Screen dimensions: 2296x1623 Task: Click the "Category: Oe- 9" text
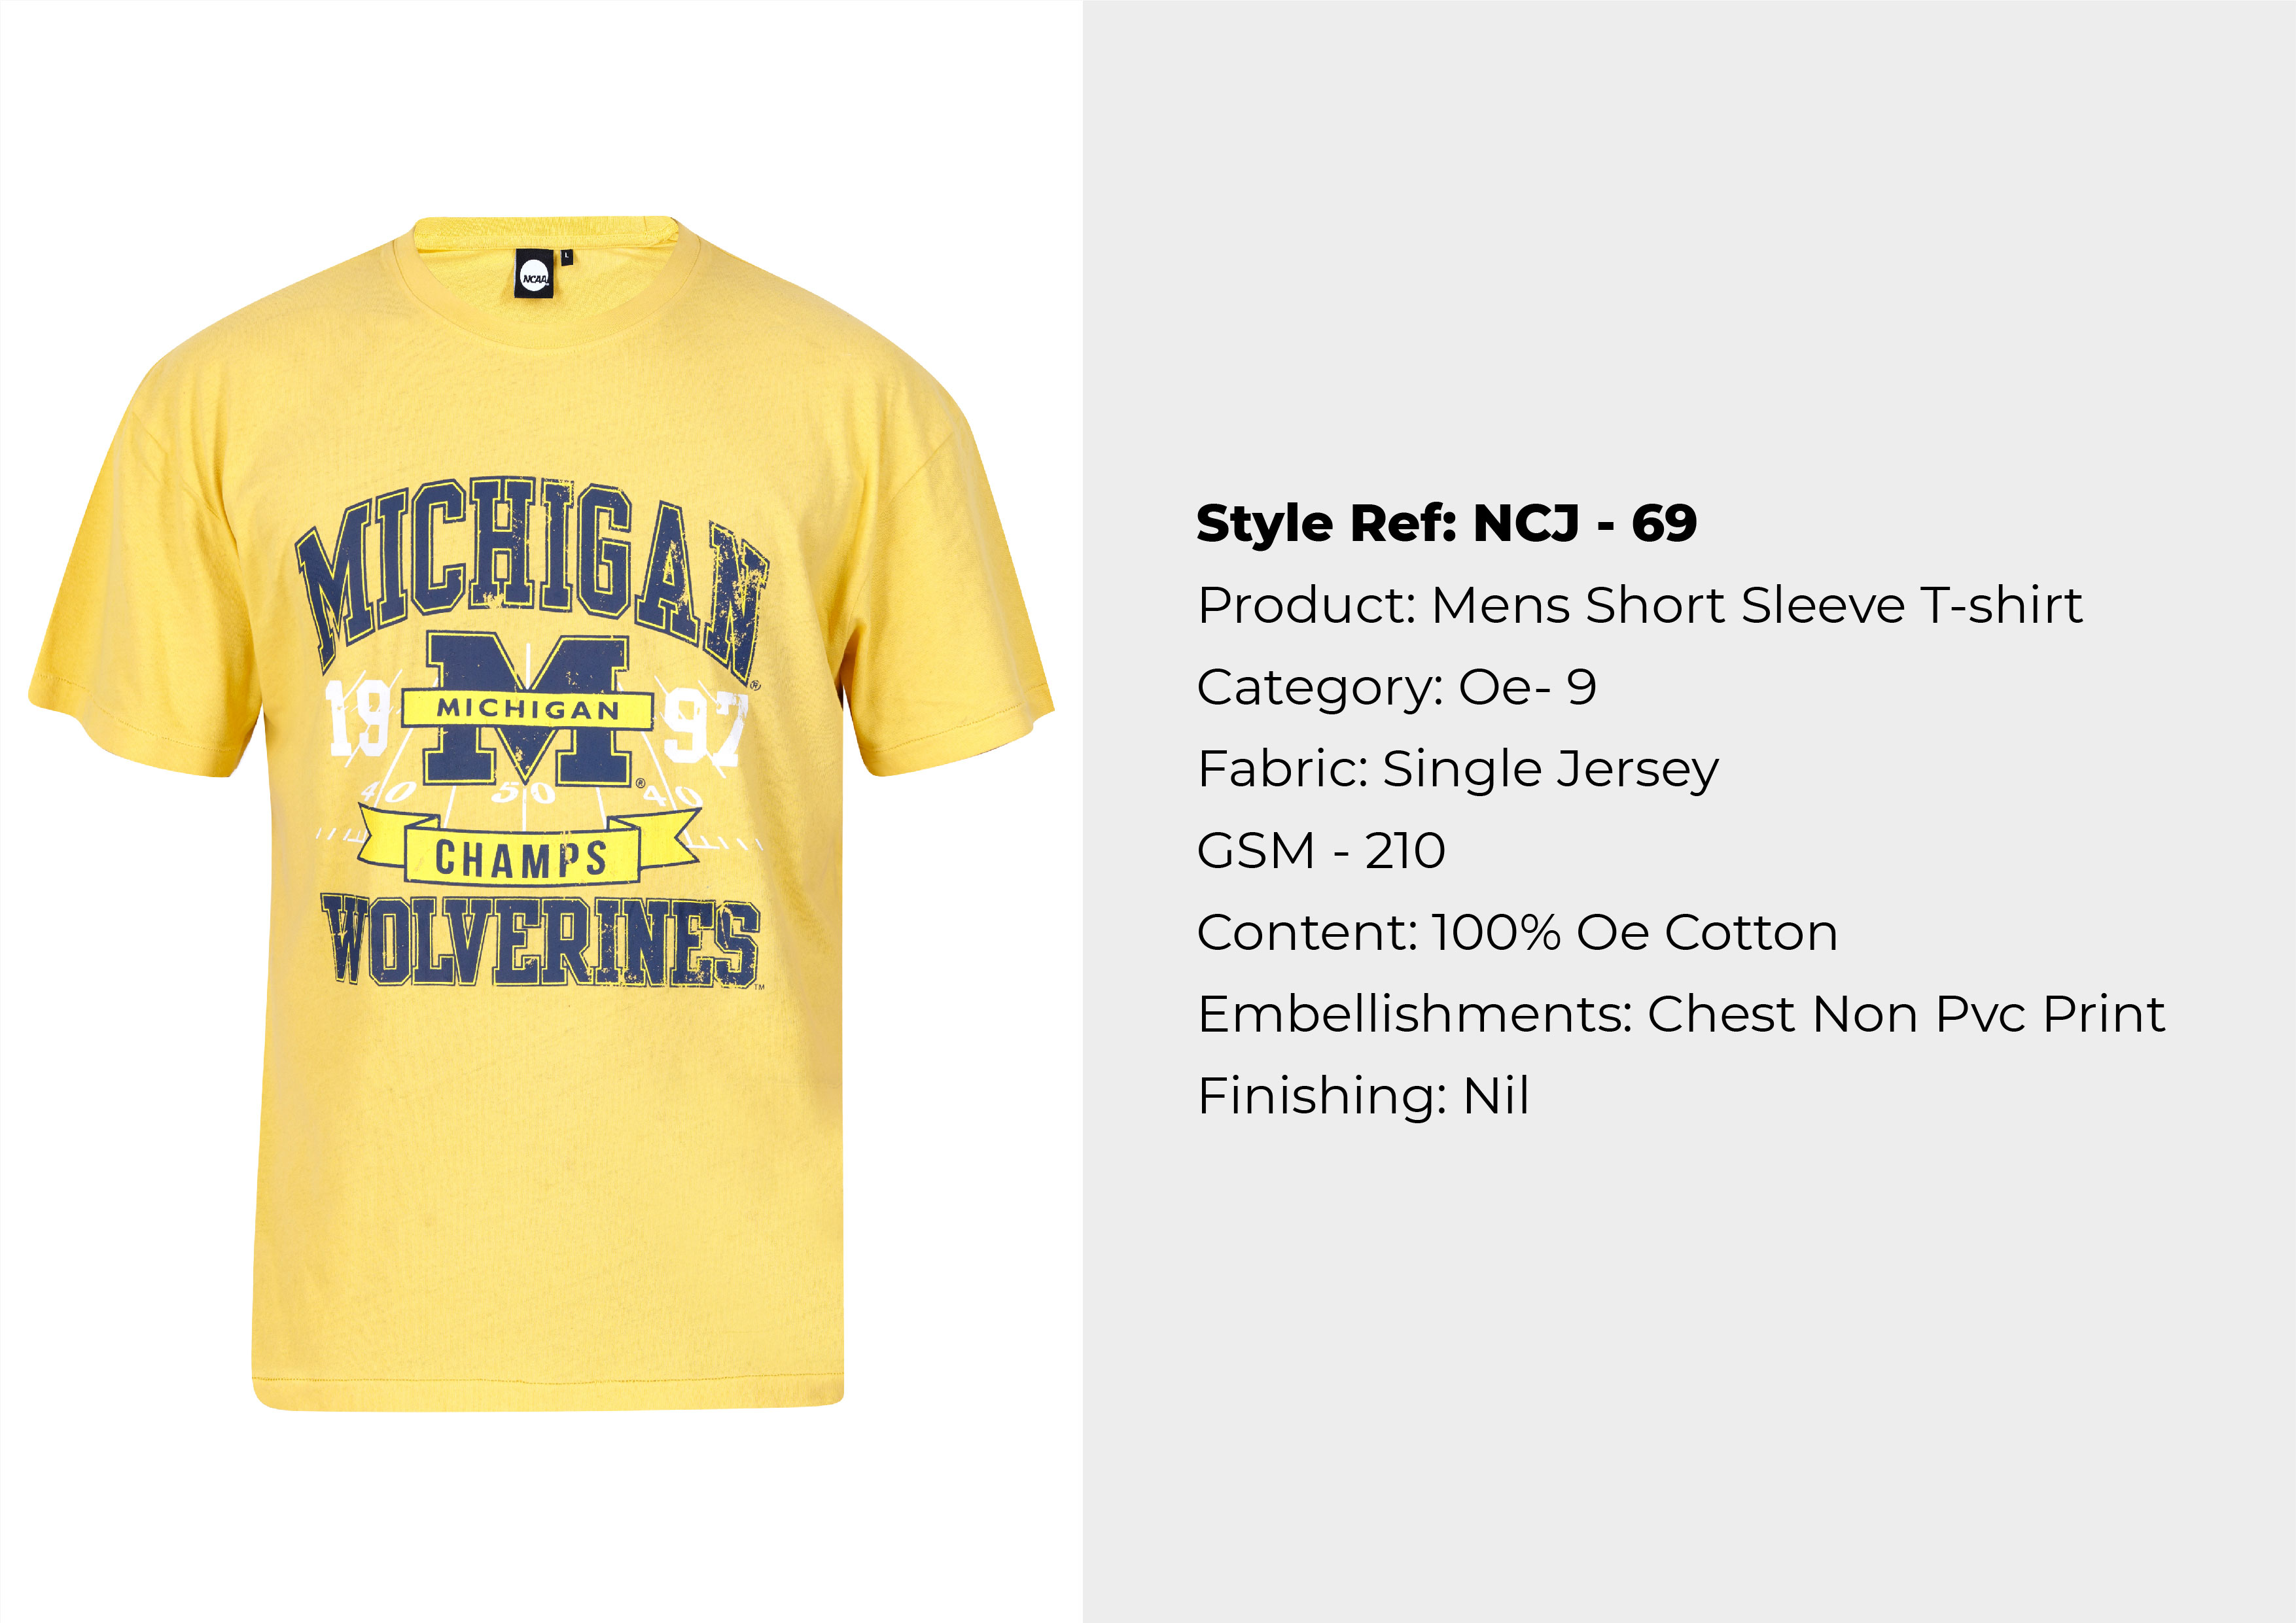1396,687
